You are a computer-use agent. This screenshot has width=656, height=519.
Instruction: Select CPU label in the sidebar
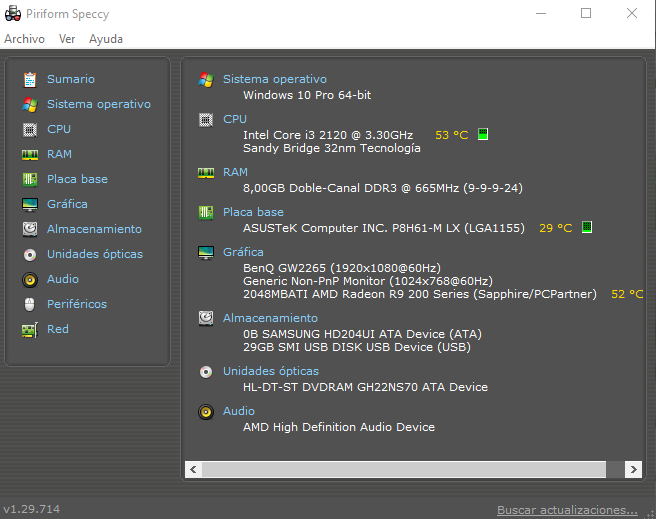[x=59, y=129]
